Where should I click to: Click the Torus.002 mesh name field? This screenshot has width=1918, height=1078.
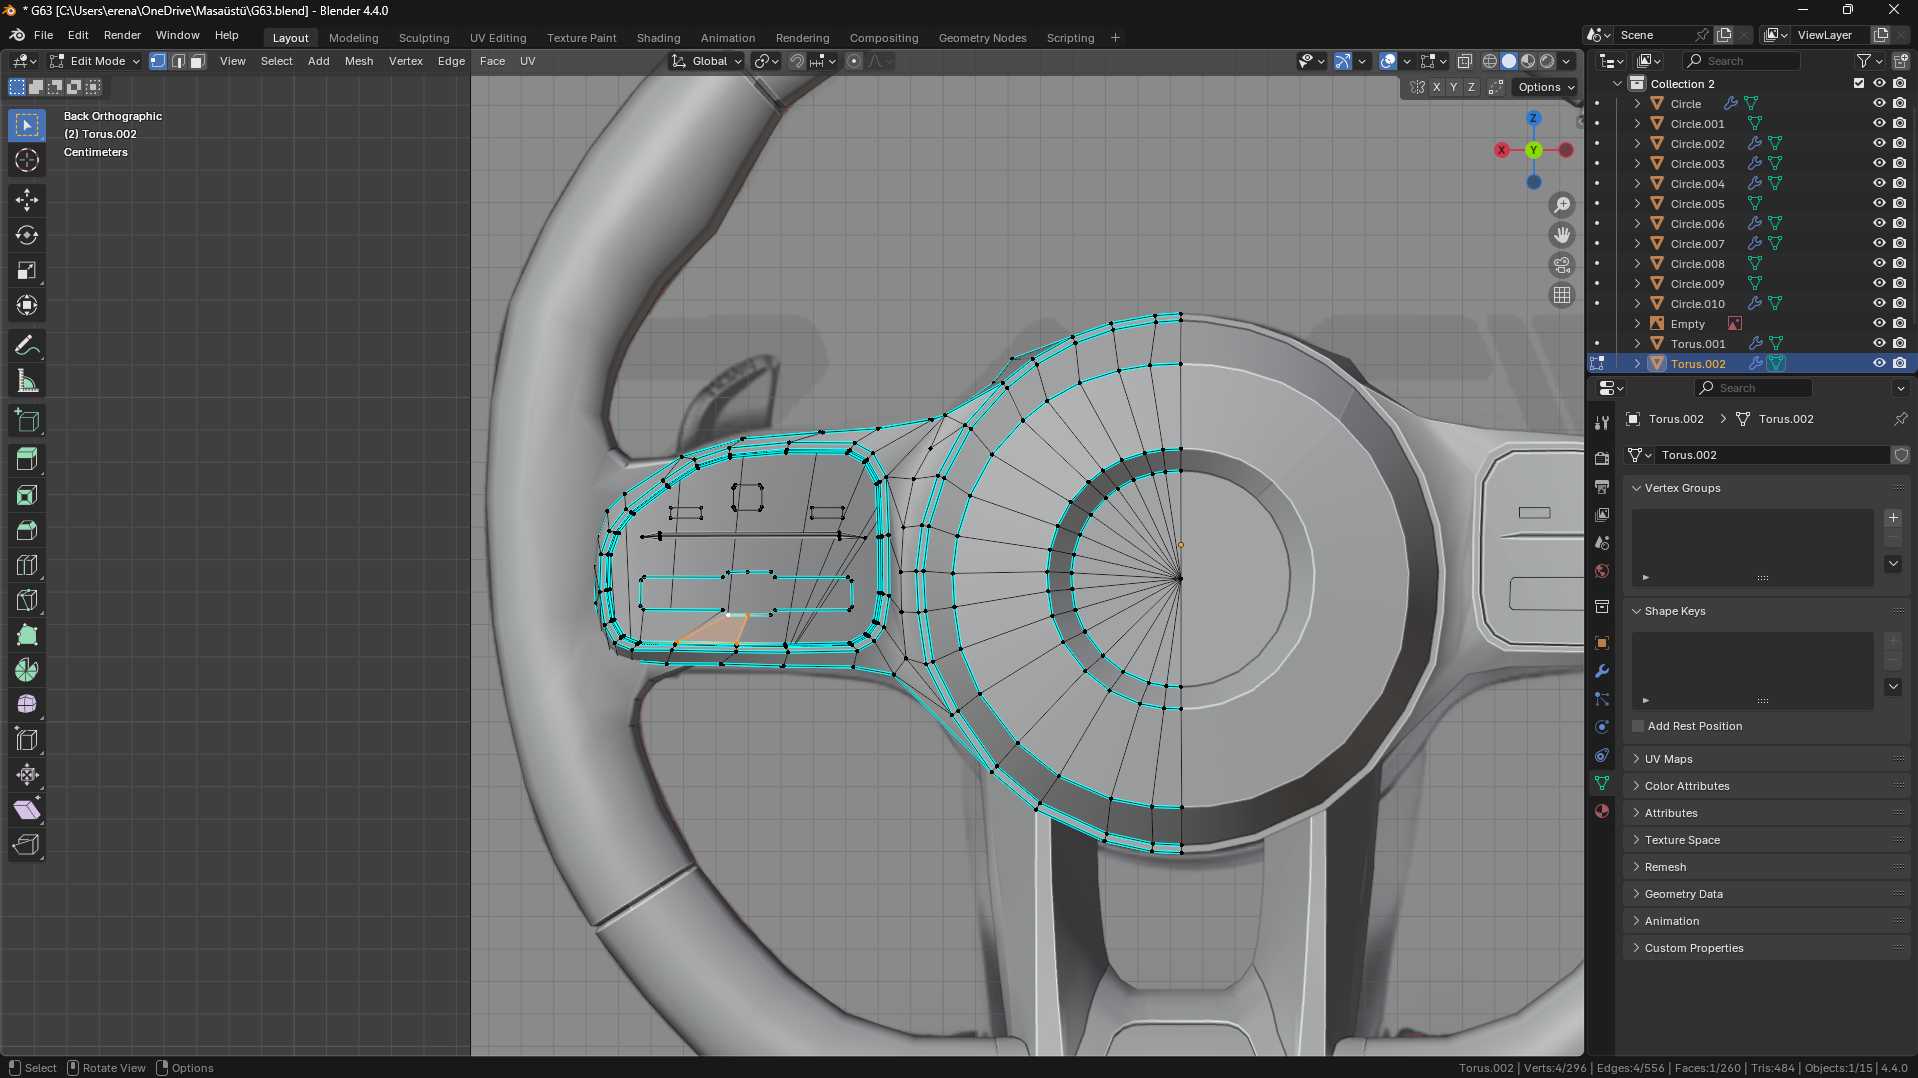tap(1770, 455)
